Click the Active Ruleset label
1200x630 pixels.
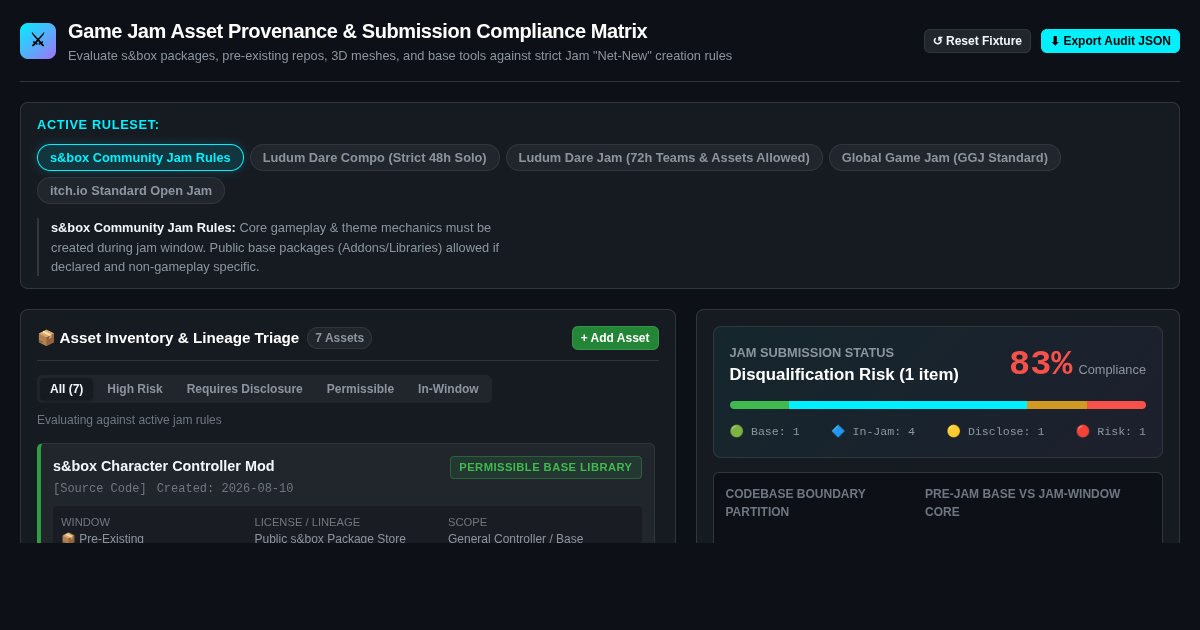click(x=98, y=125)
